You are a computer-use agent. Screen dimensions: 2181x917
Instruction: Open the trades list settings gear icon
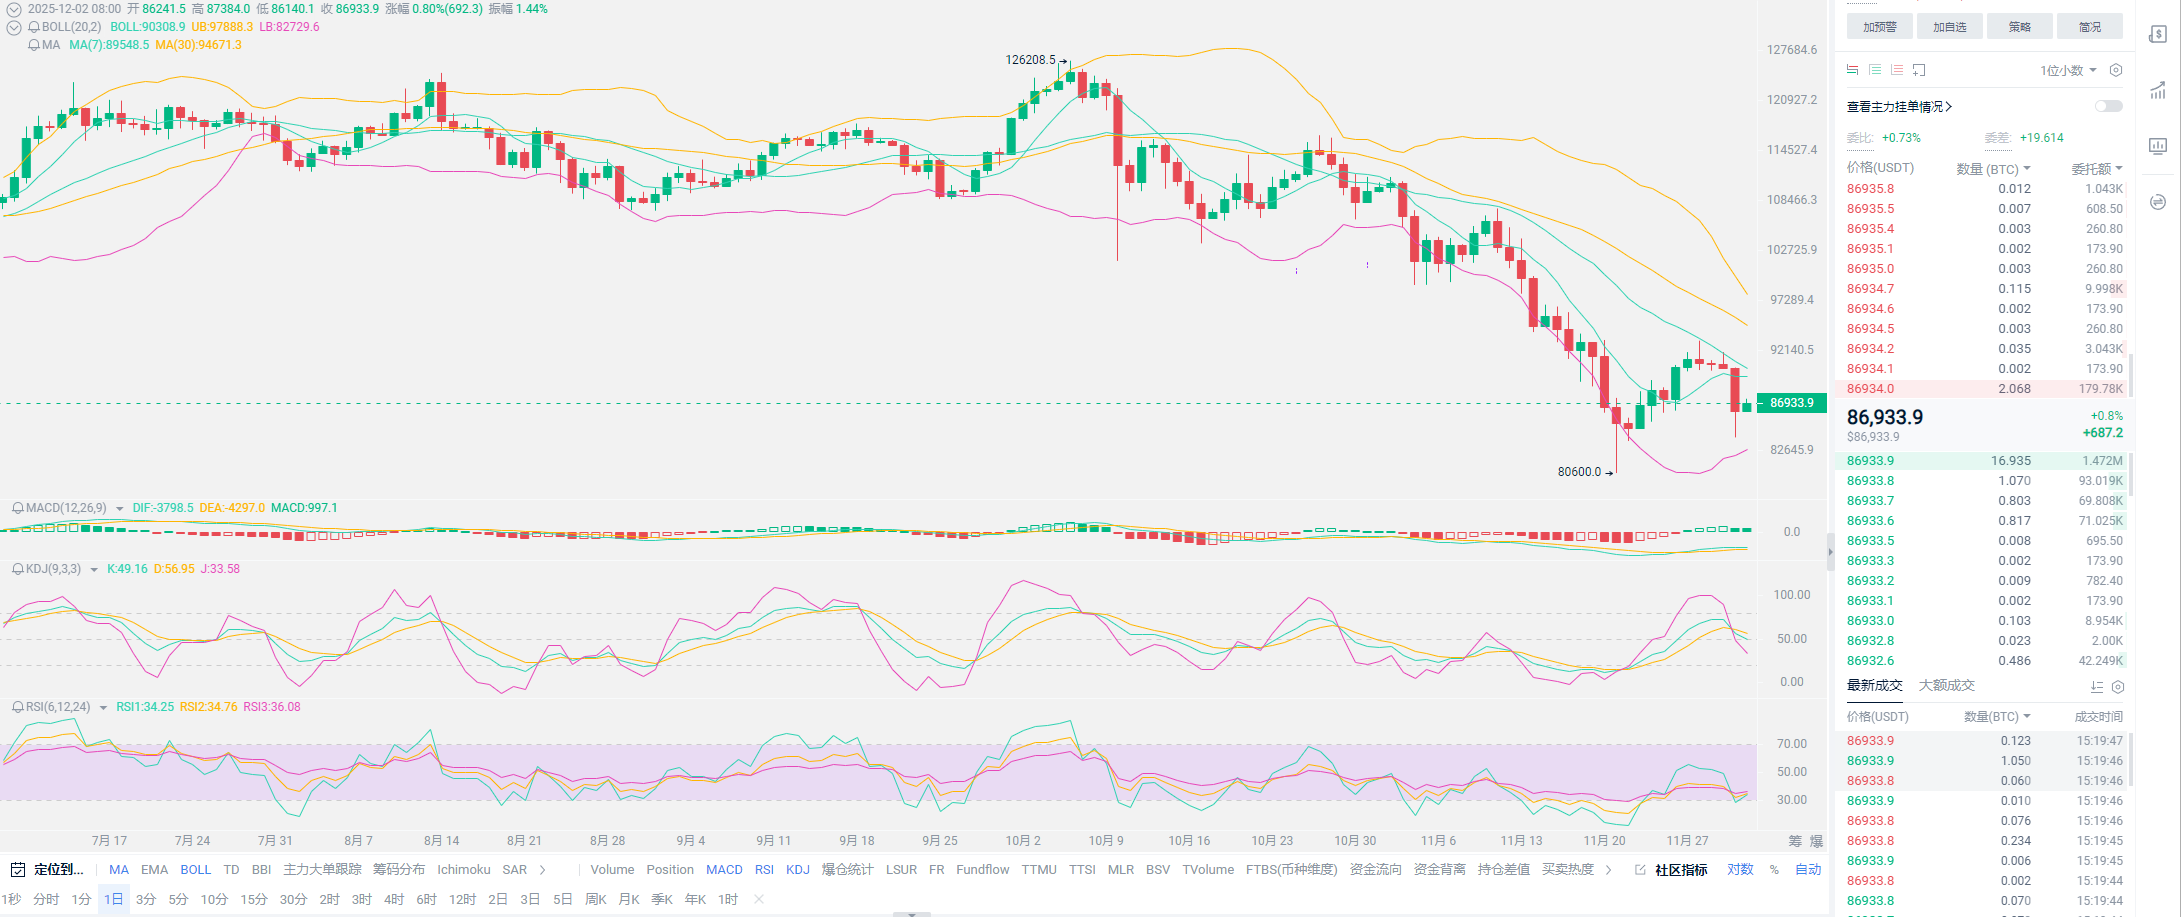pos(2117,687)
